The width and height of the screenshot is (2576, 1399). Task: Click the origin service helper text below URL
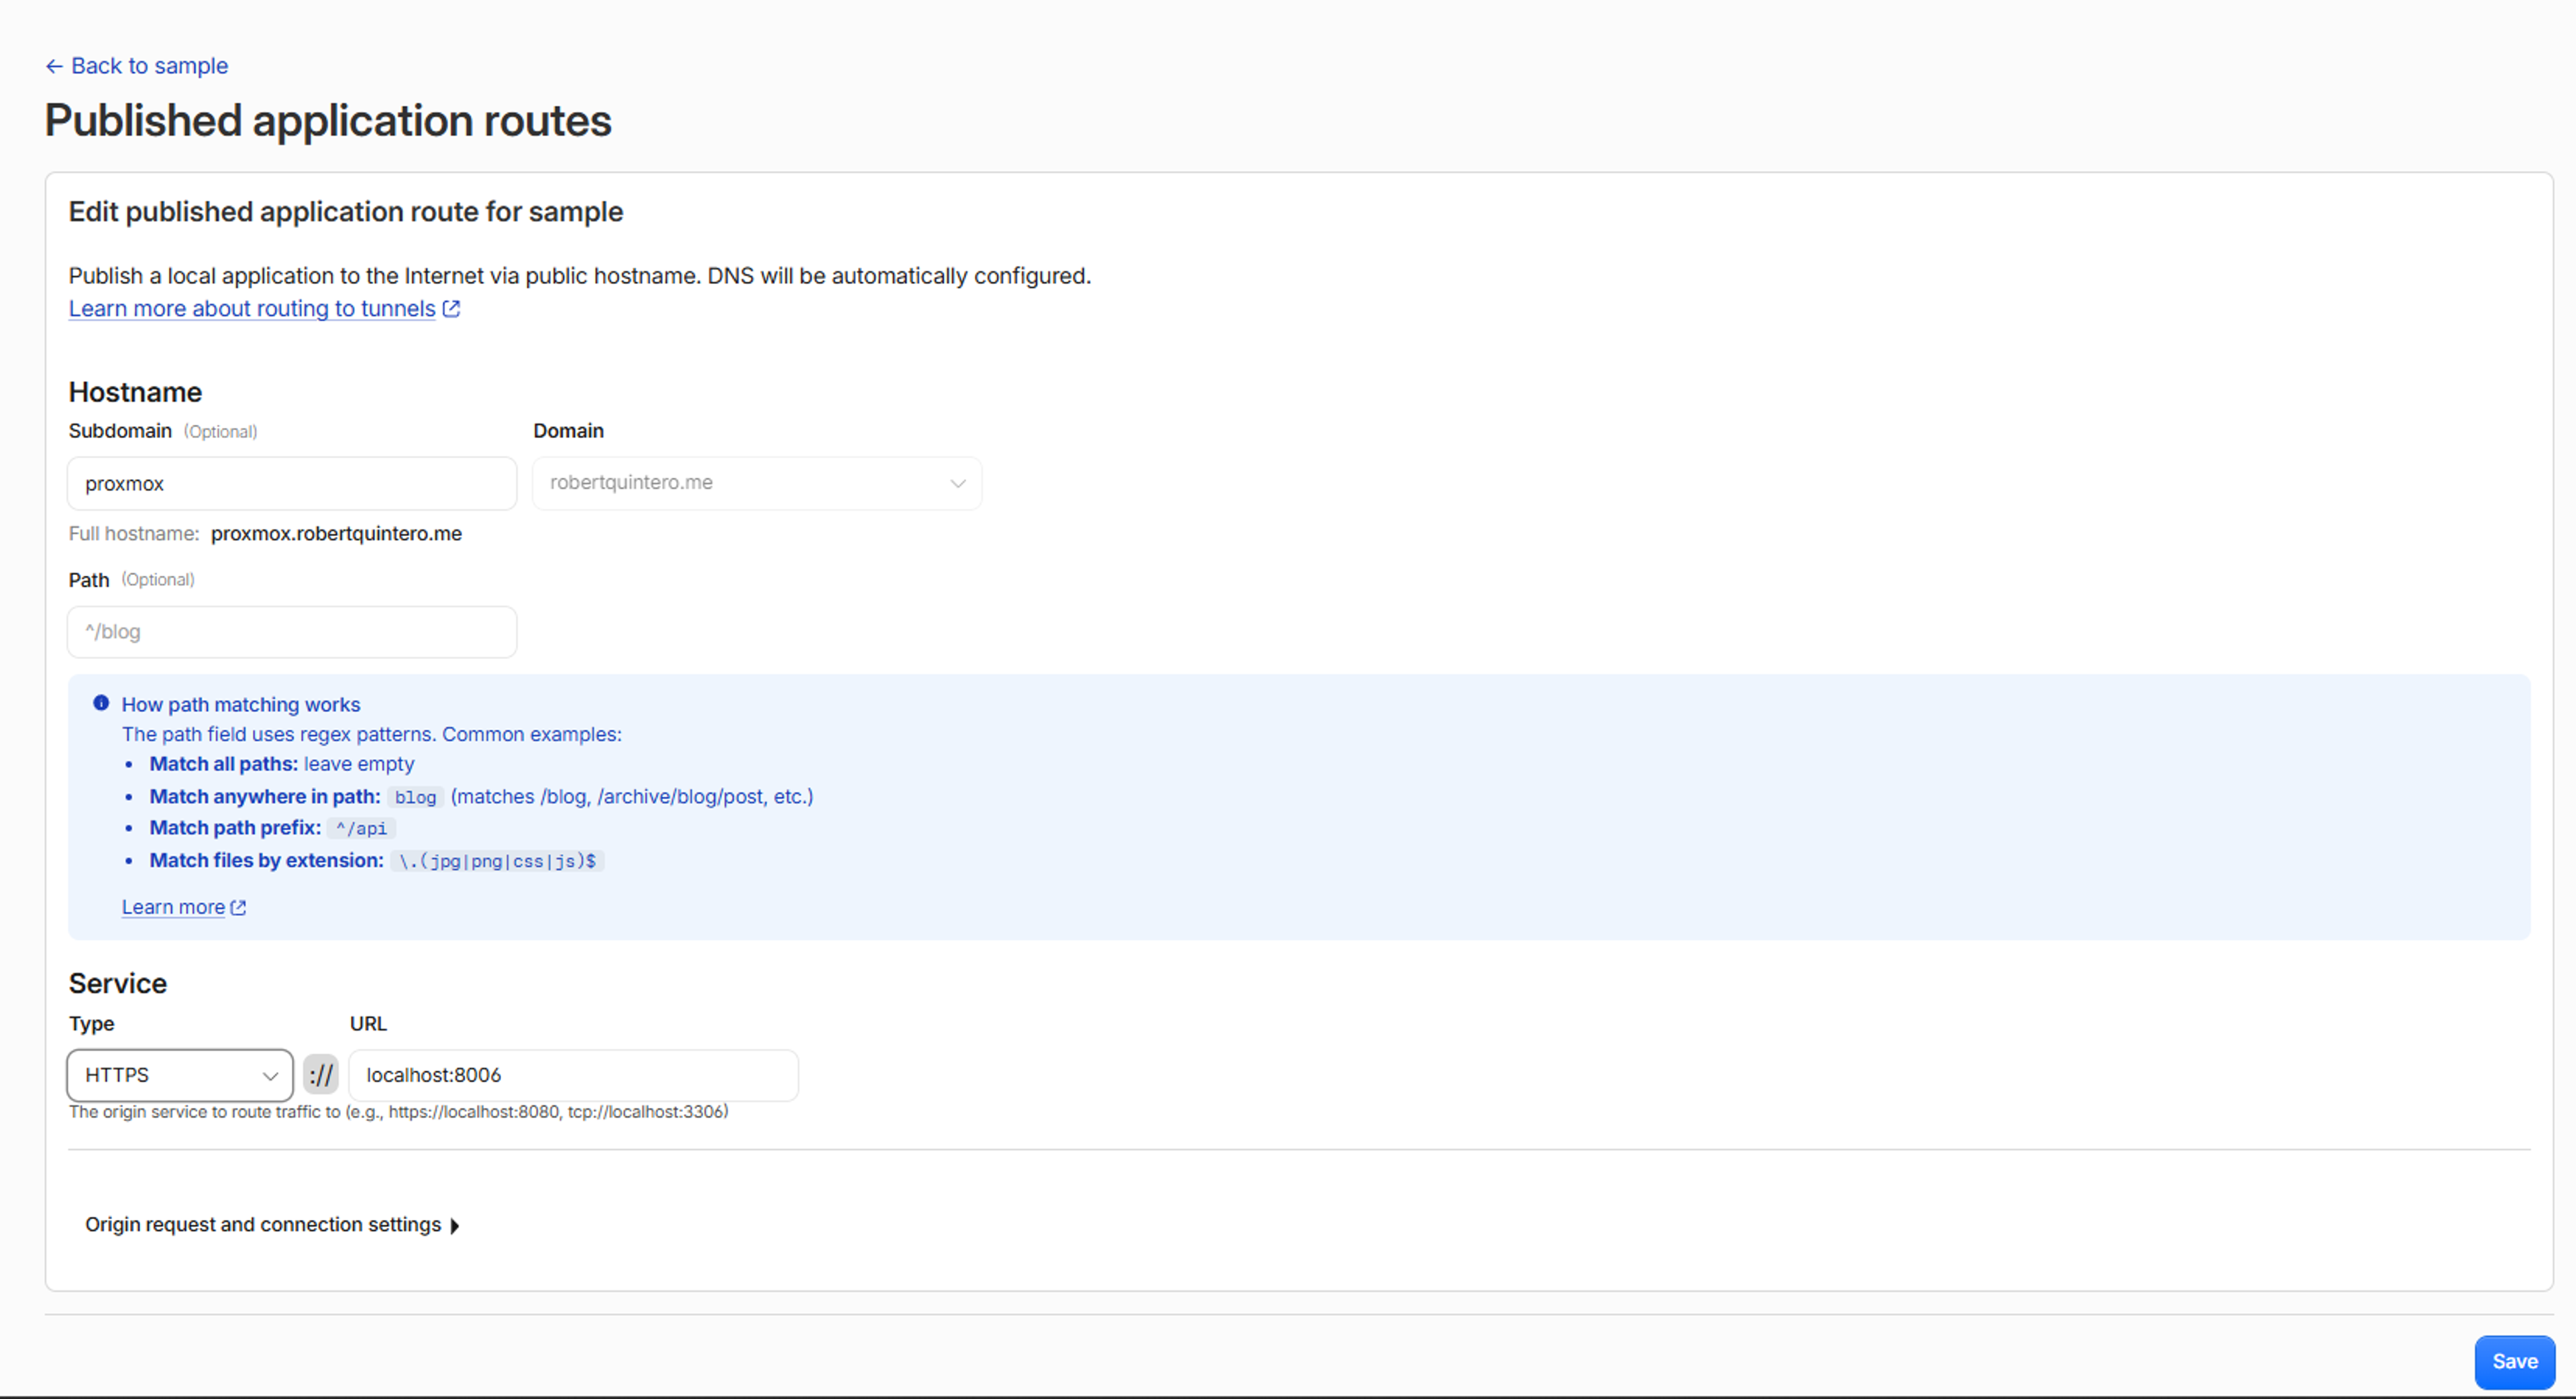(398, 1112)
